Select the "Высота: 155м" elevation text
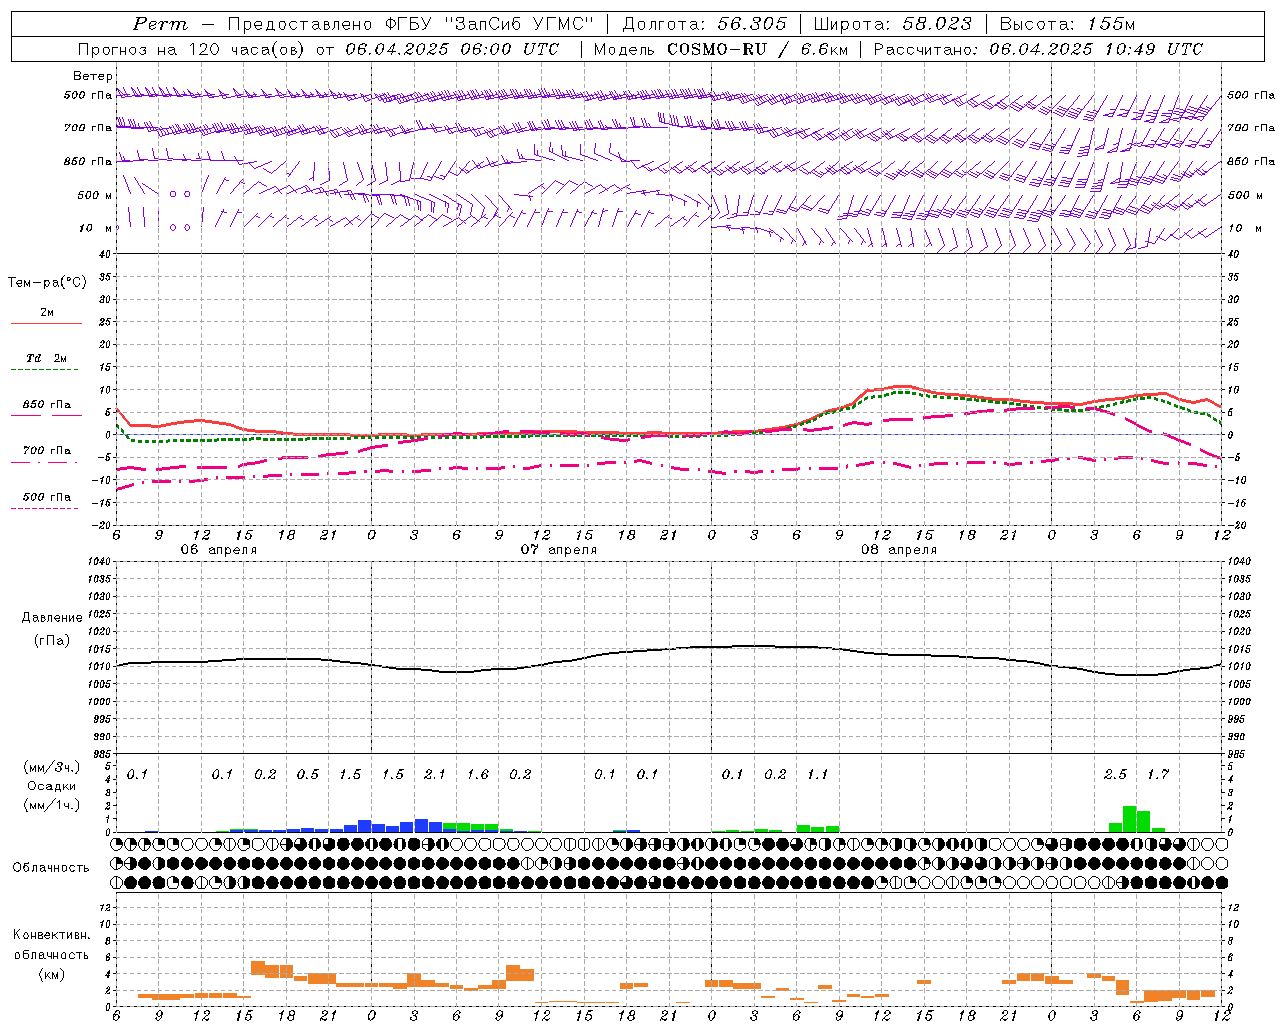 [1067, 24]
